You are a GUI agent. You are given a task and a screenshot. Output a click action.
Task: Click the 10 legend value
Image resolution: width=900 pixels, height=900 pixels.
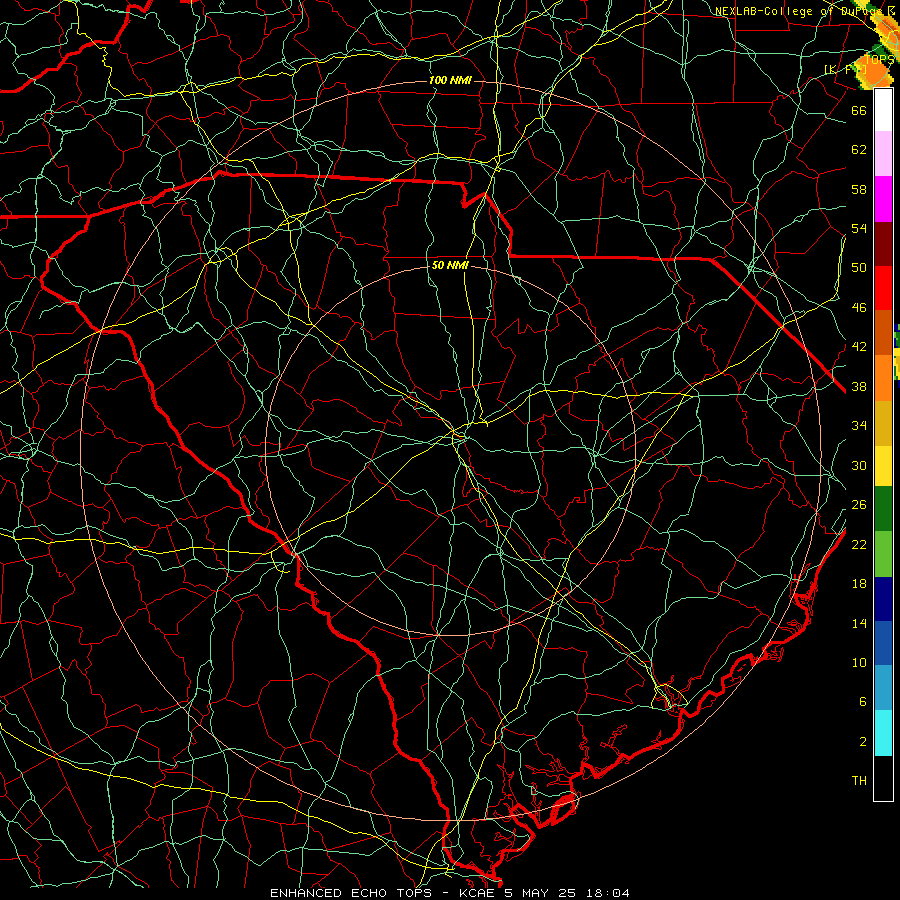coord(859,662)
